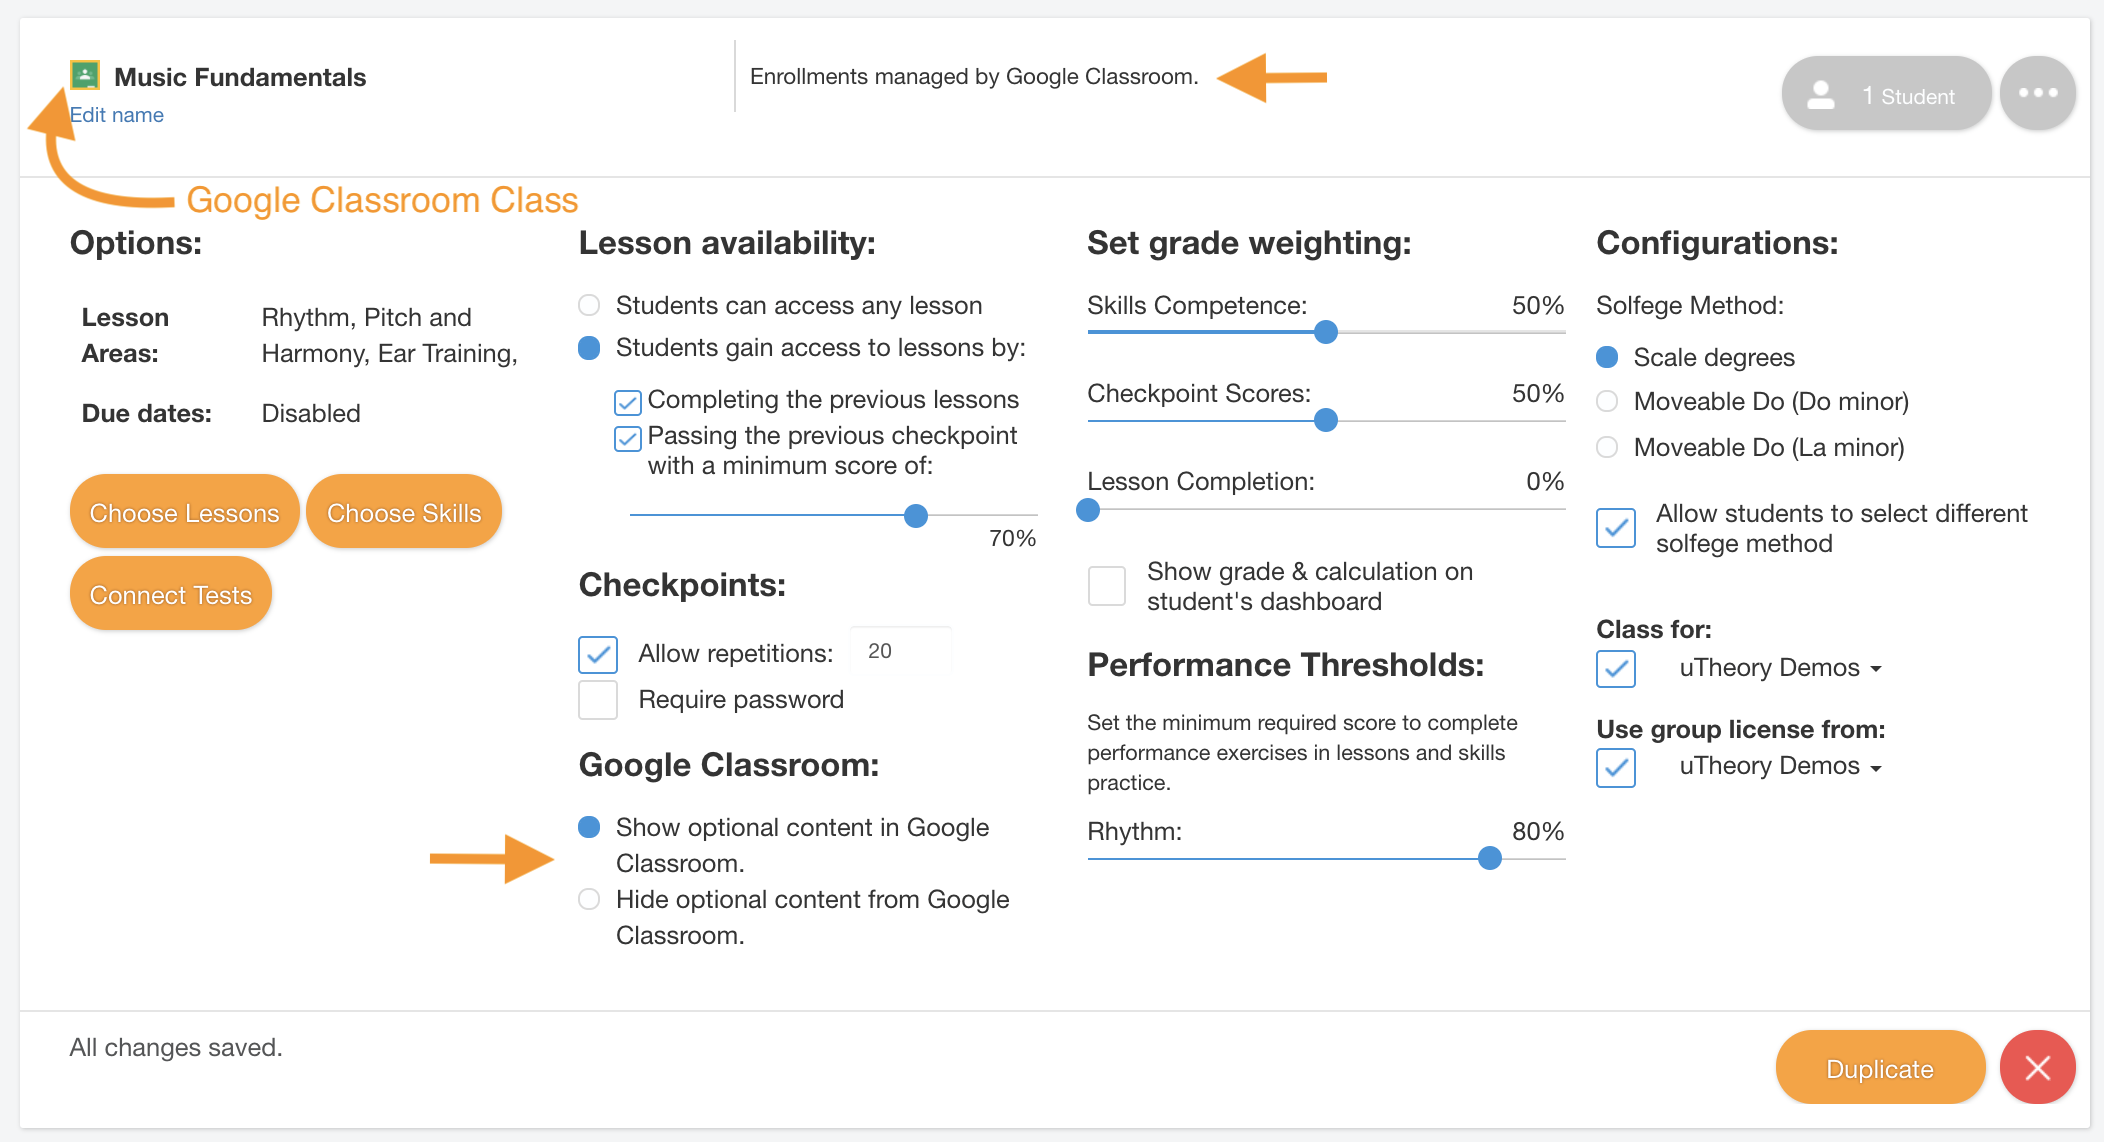Select Students can access any lesson radio button
This screenshot has width=2104, height=1142.
click(x=592, y=305)
